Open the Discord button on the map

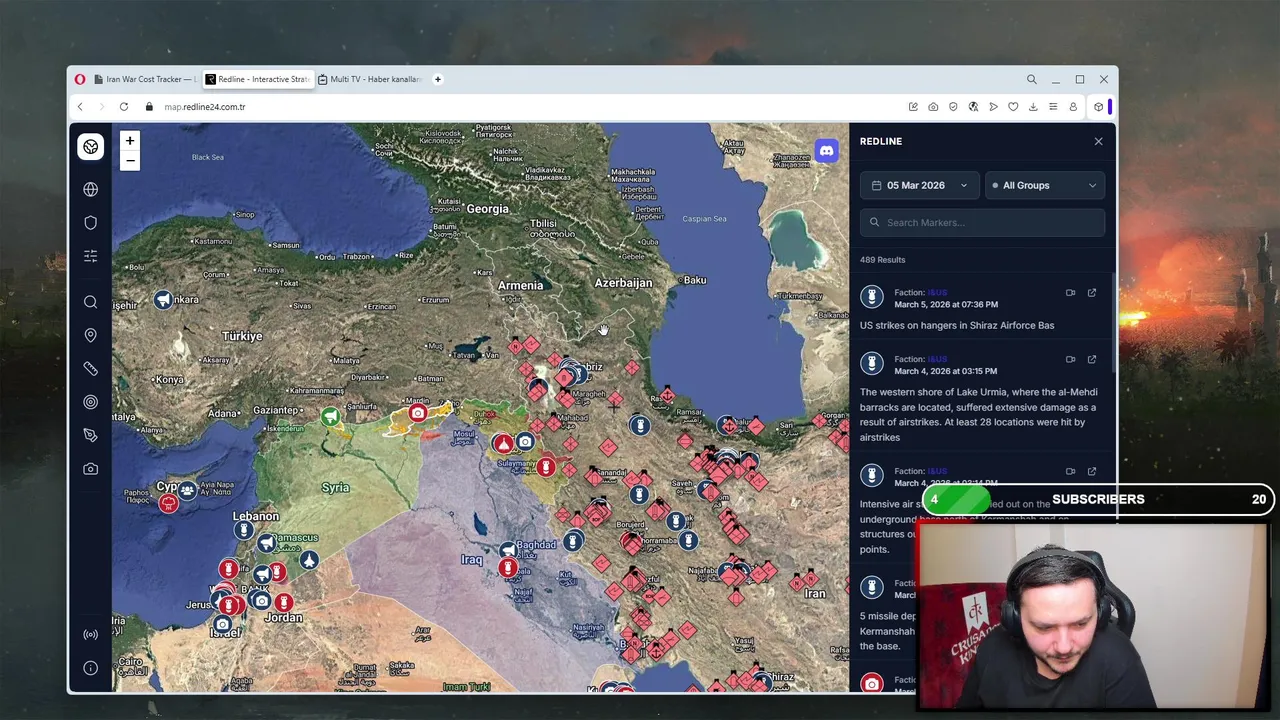pos(826,151)
